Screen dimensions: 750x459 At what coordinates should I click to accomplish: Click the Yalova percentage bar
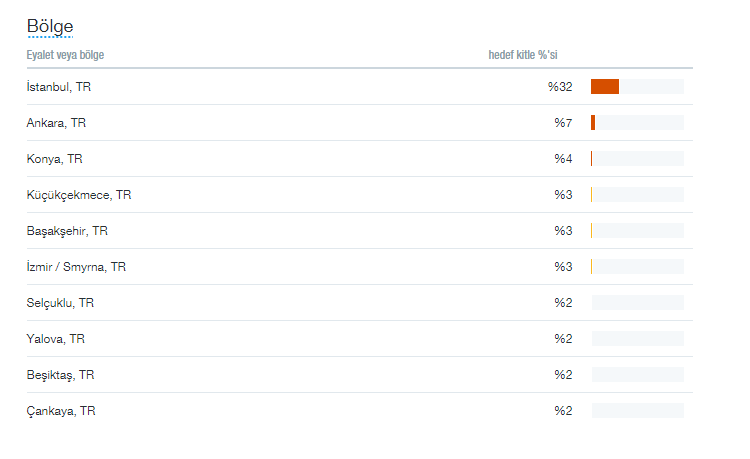coord(637,339)
